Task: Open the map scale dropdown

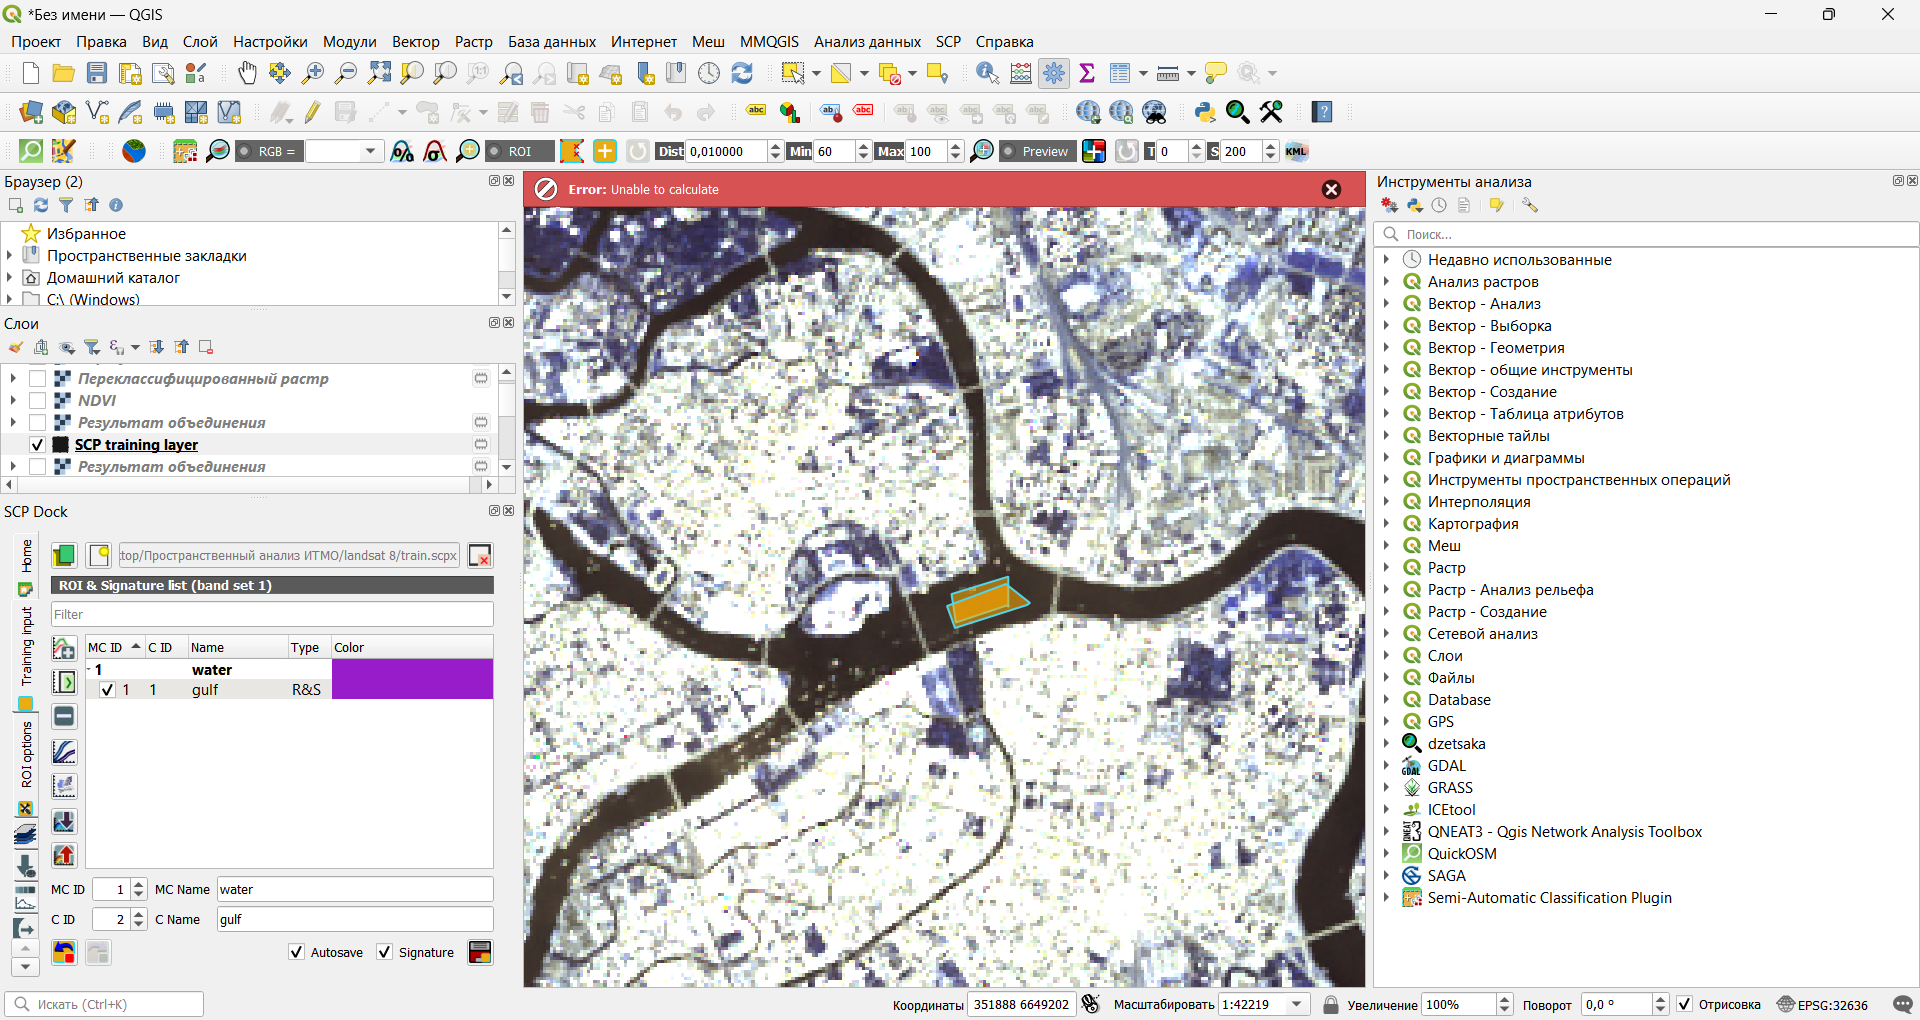Action: click(1297, 1005)
